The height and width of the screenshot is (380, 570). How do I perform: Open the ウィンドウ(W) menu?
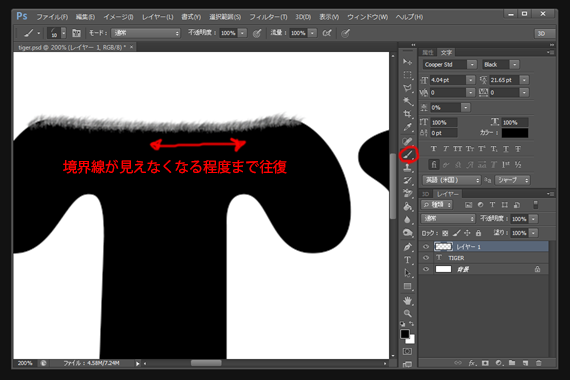(x=368, y=17)
